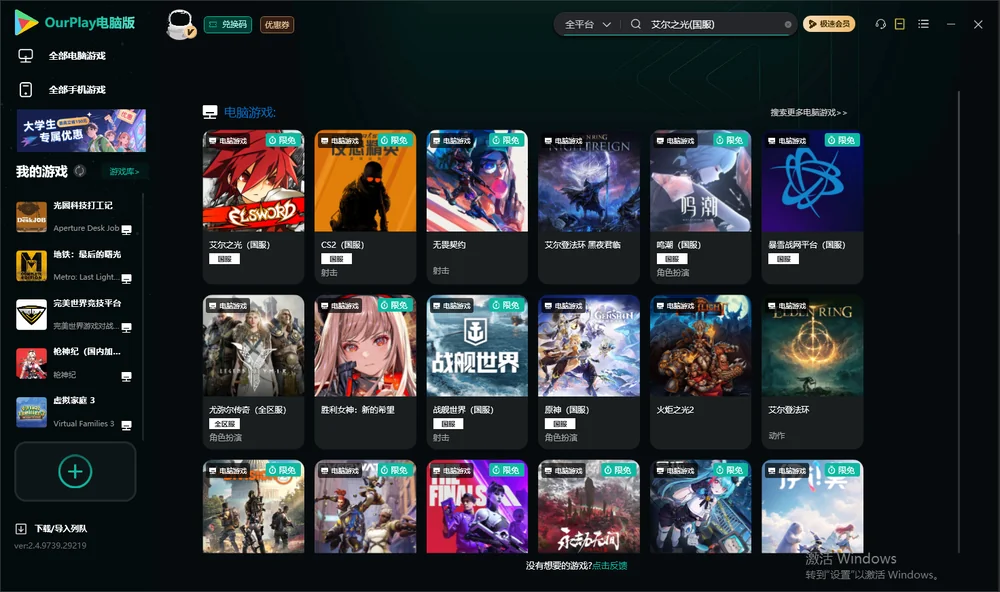1000x592 pixels.
Task: Click the 完美世界竞技平台 game icon
Action: coord(31,314)
